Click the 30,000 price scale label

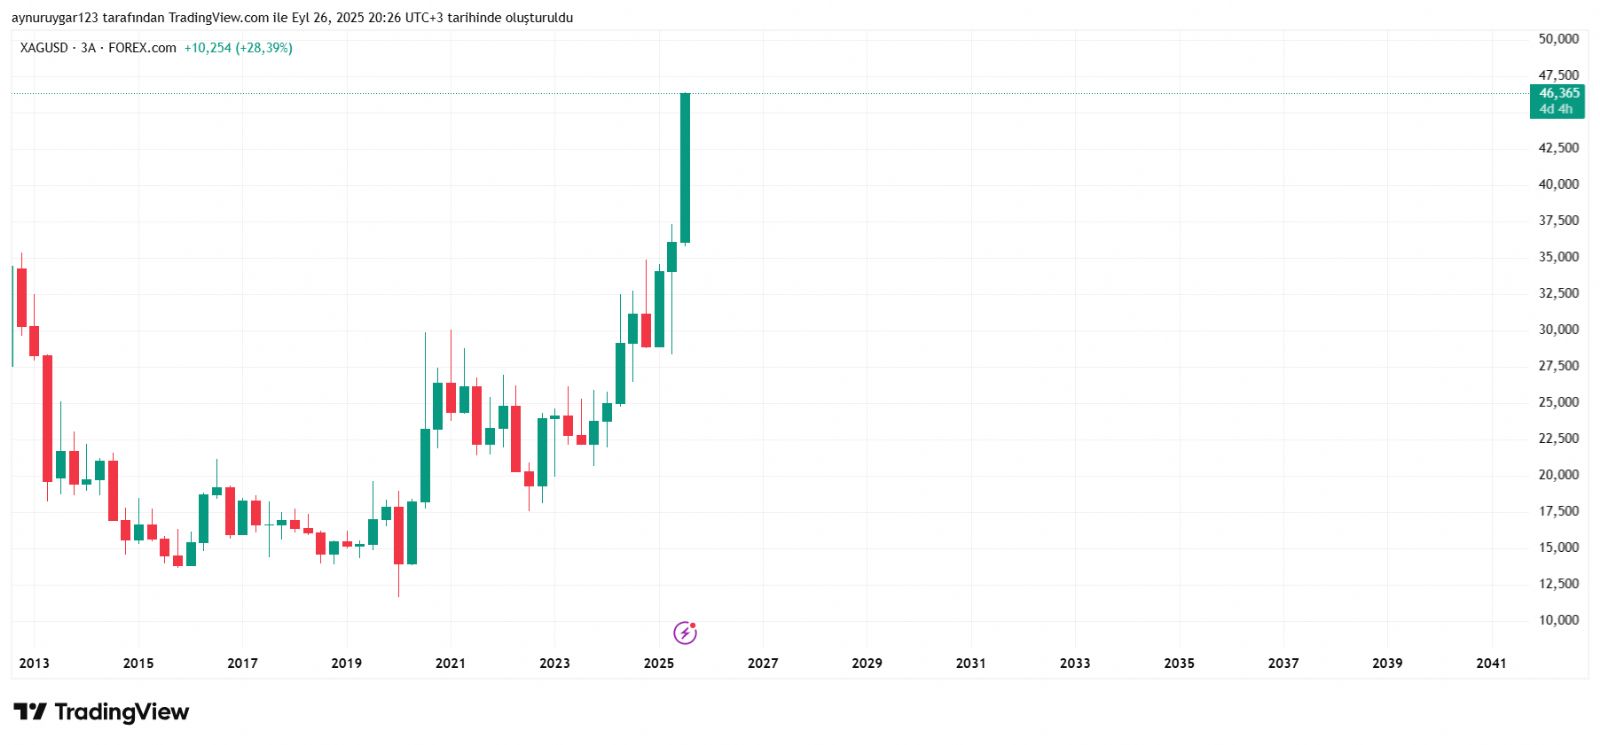point(1558,329)
